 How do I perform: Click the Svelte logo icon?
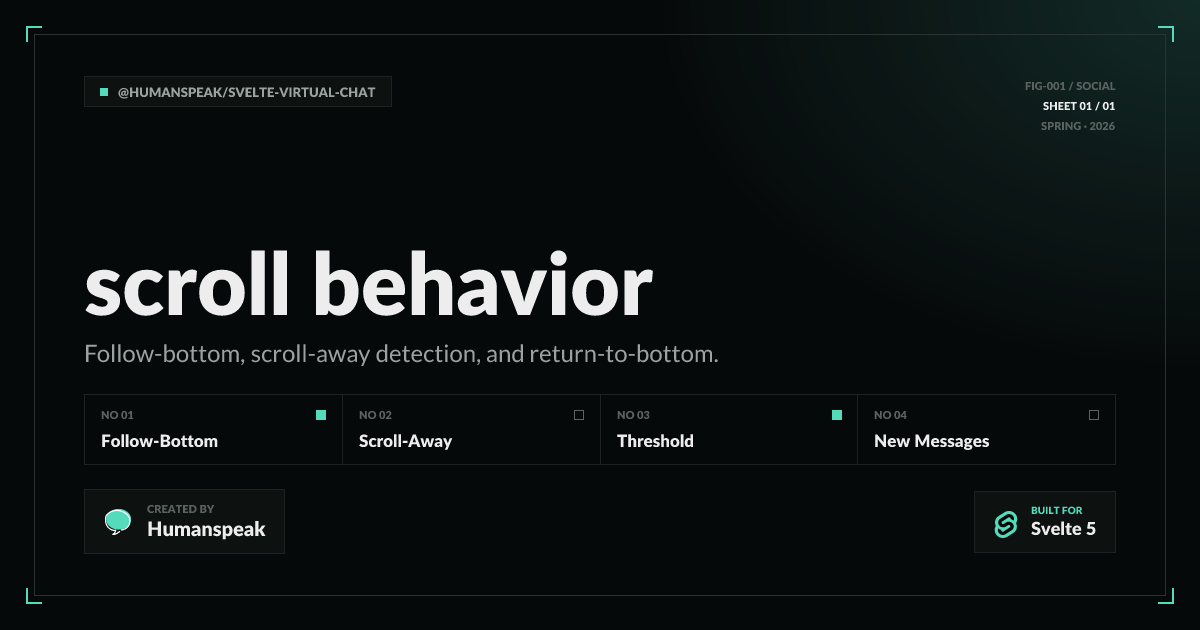click(1005, 524)
